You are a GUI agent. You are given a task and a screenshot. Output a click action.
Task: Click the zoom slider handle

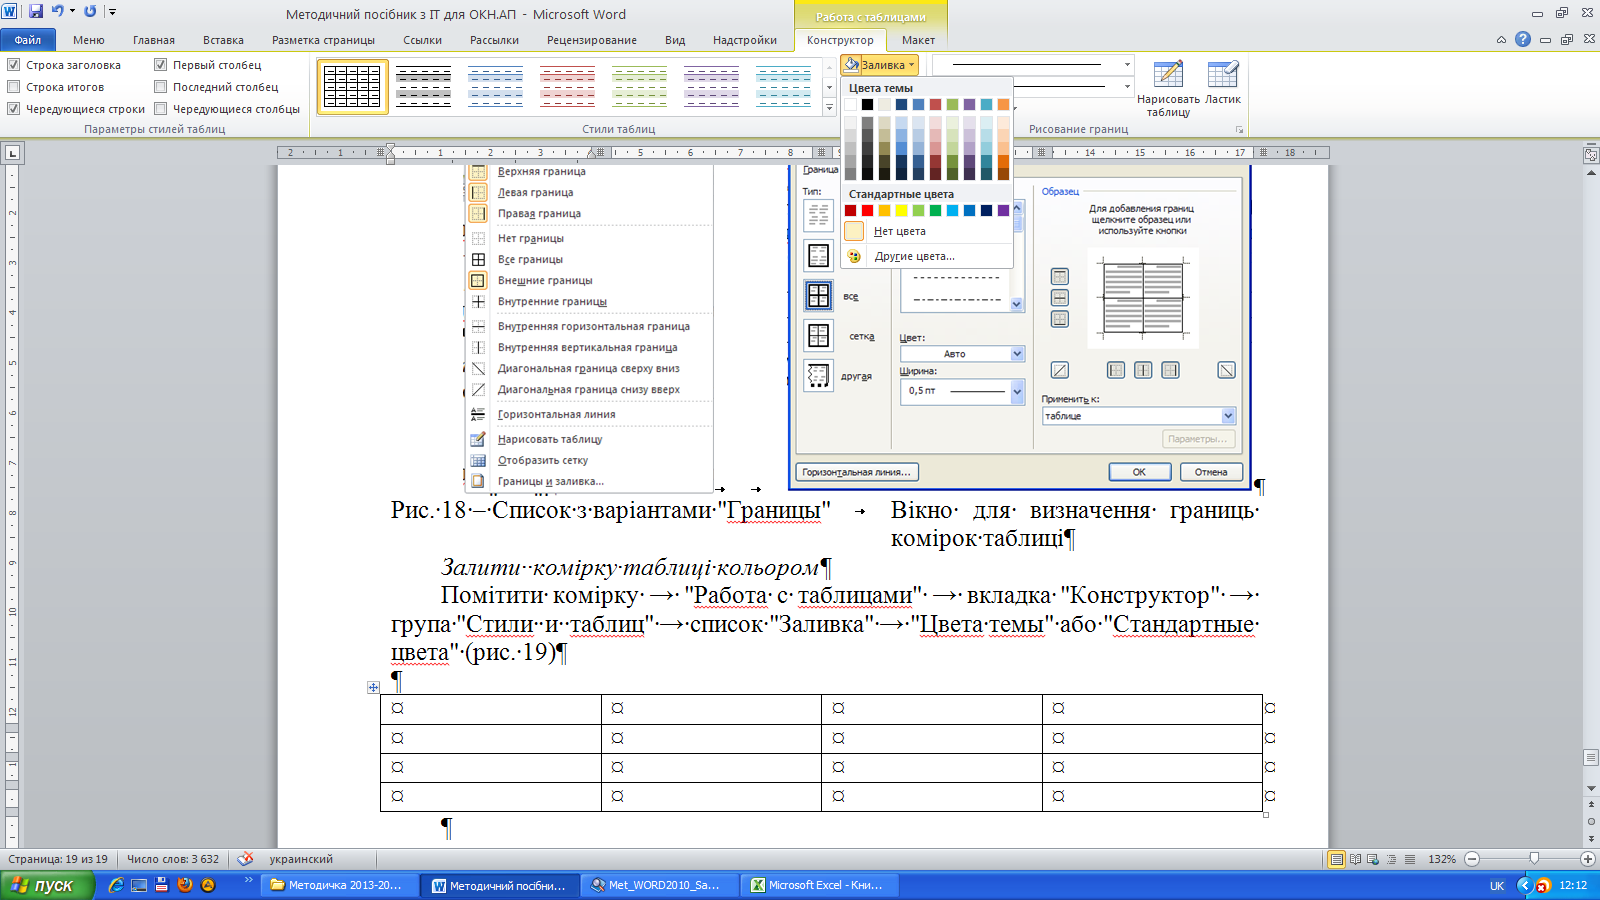tap(1534, 859)
